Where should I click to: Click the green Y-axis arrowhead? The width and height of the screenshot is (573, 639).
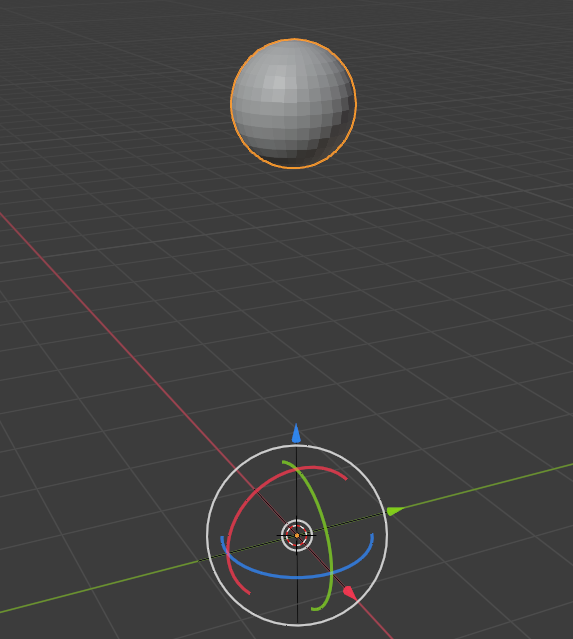[394, 511]
